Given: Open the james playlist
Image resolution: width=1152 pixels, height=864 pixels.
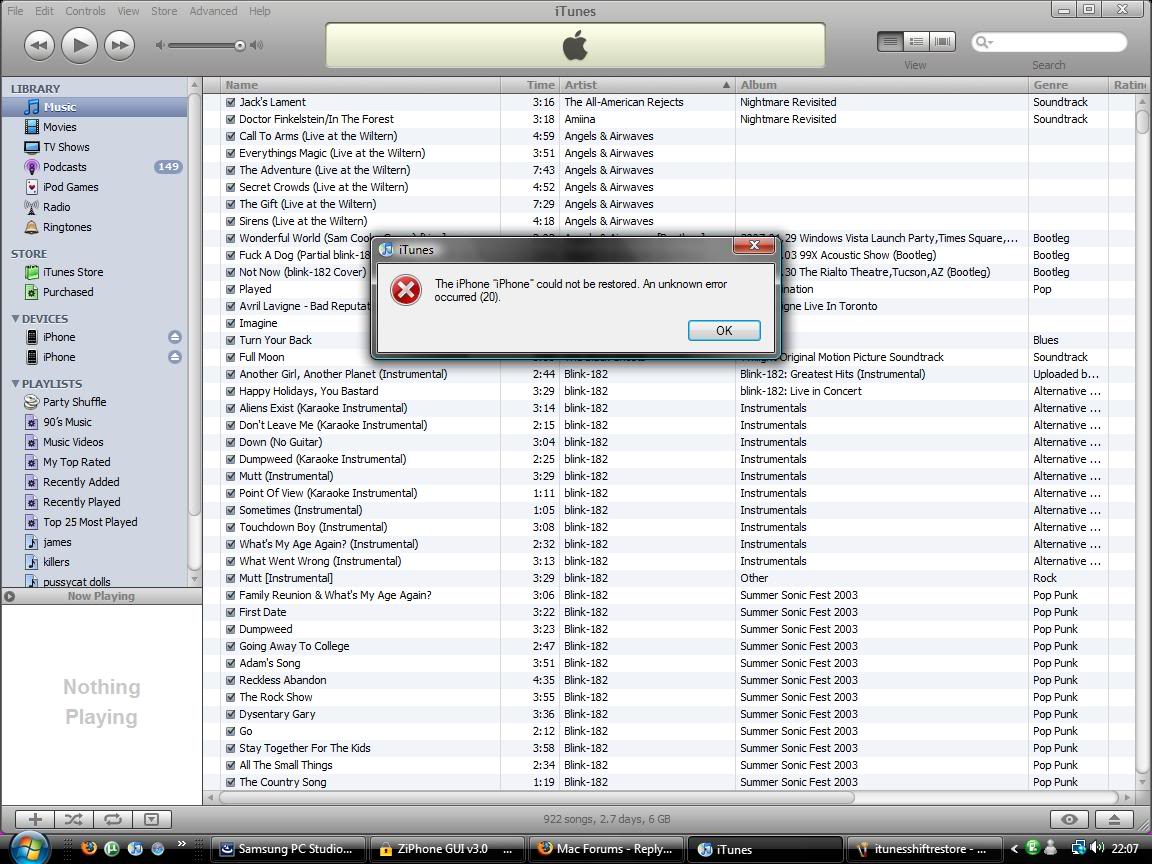Looking at the screenshot, I should [x=57, y=542].
